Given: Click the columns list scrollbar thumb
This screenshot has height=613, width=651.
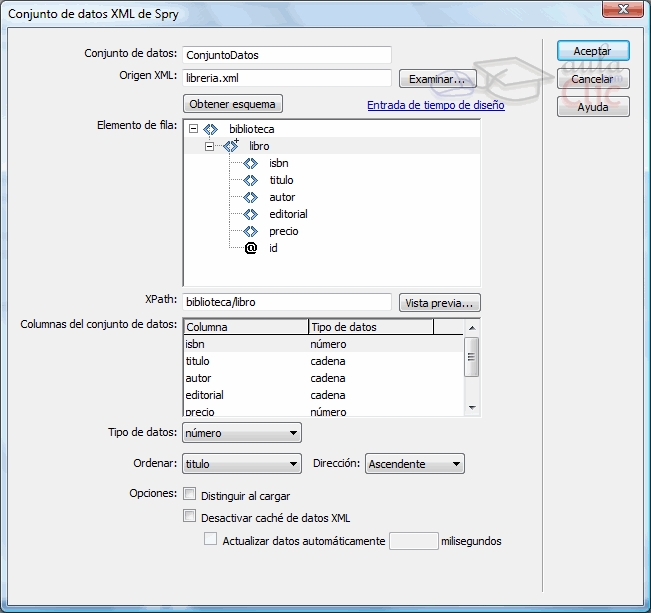Looking at the screenshot, I should coord(471,357).
